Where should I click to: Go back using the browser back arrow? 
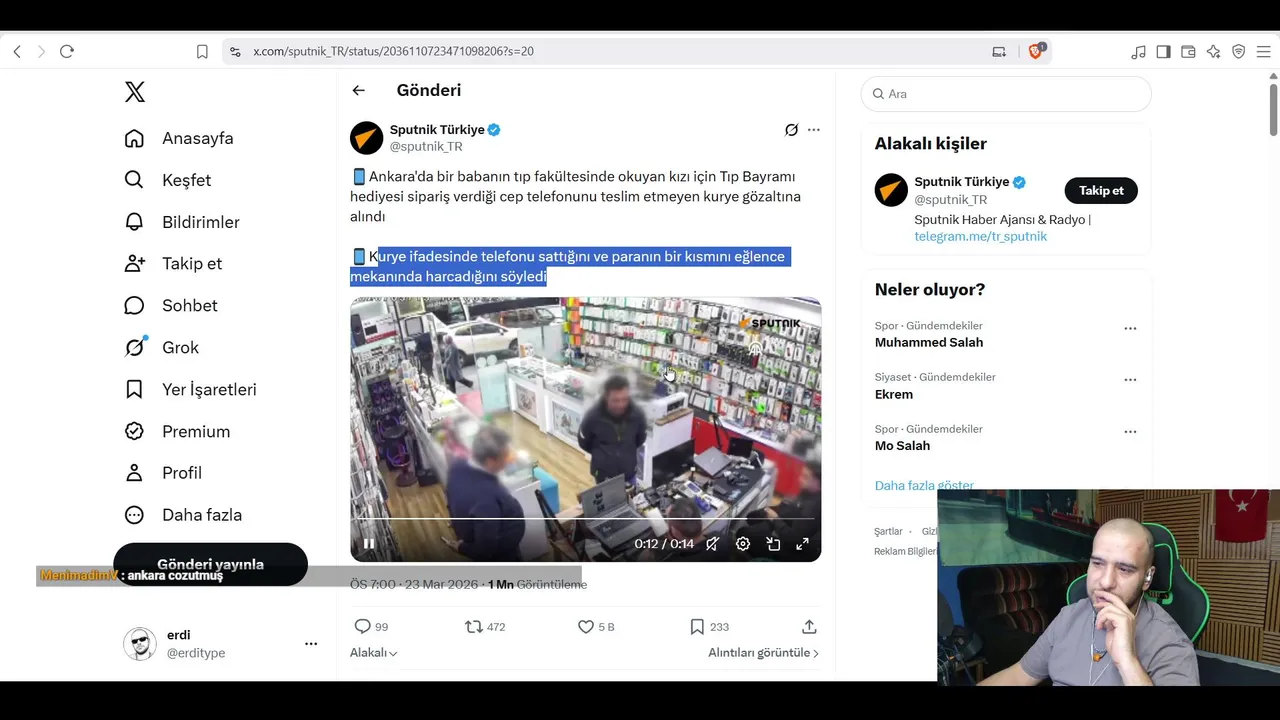17,51
